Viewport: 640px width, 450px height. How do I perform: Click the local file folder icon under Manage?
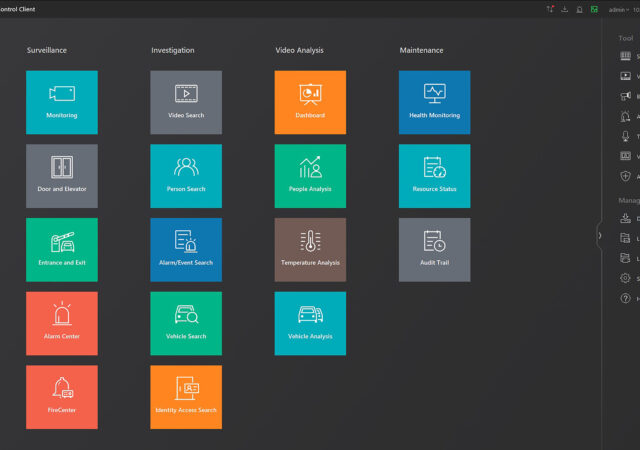(x=625, y=238)
